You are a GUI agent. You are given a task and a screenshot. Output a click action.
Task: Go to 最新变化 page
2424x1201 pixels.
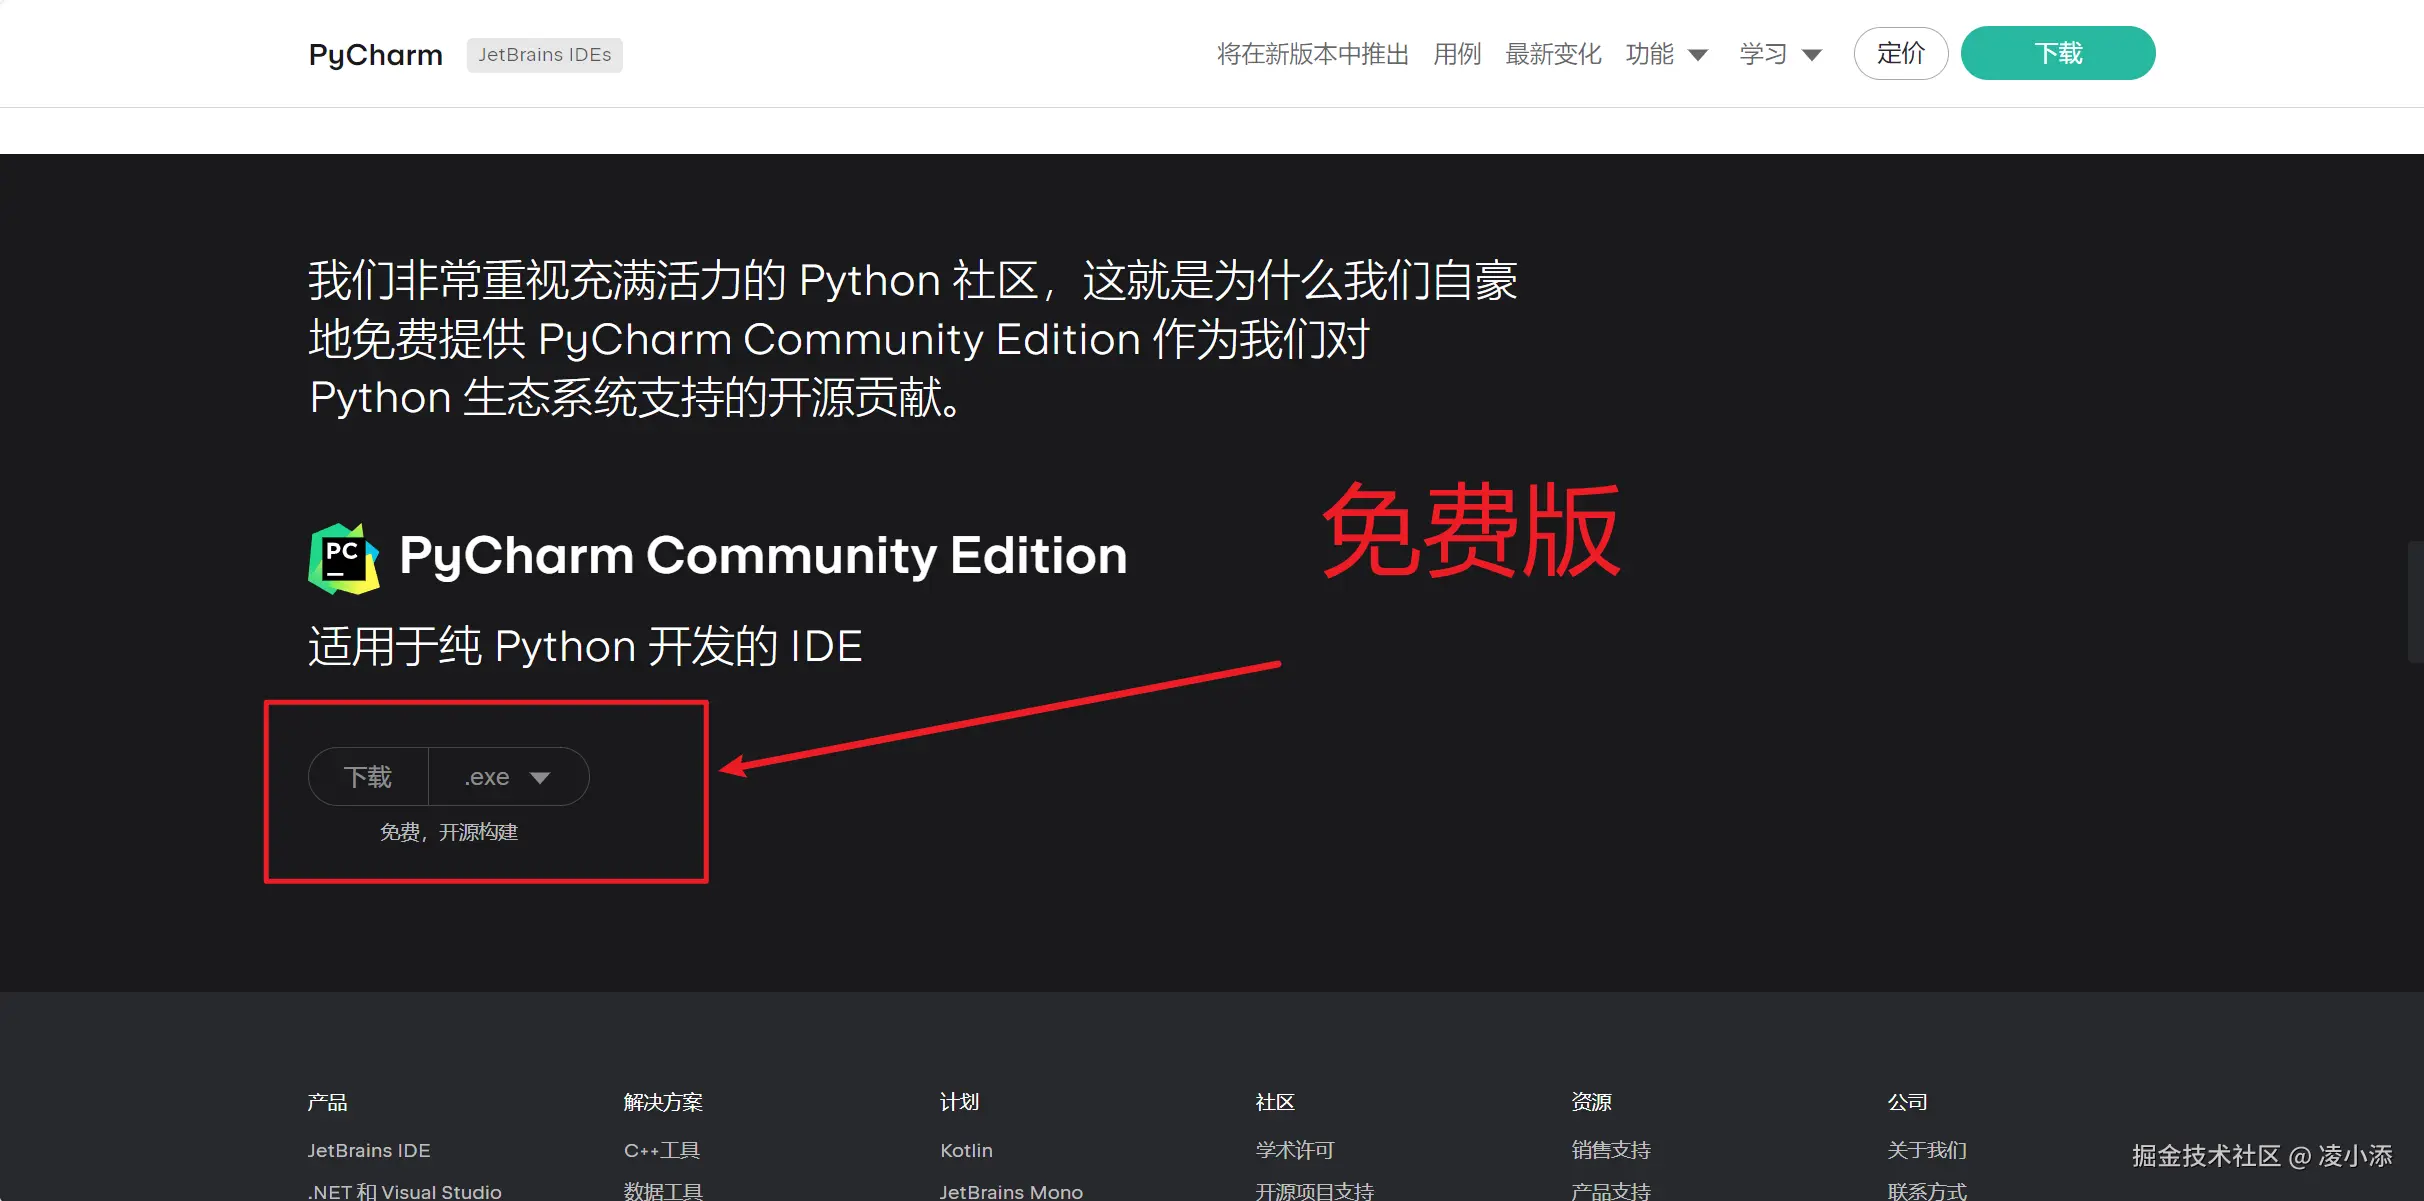pyautogui.click(x=1553, y=54)
